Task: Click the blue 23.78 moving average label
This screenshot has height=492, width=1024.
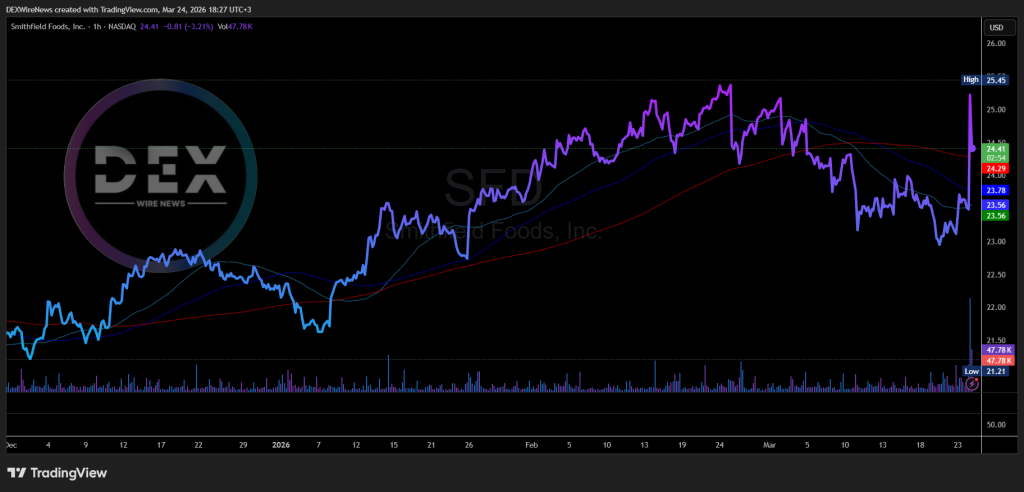Action: pos(997,190)
